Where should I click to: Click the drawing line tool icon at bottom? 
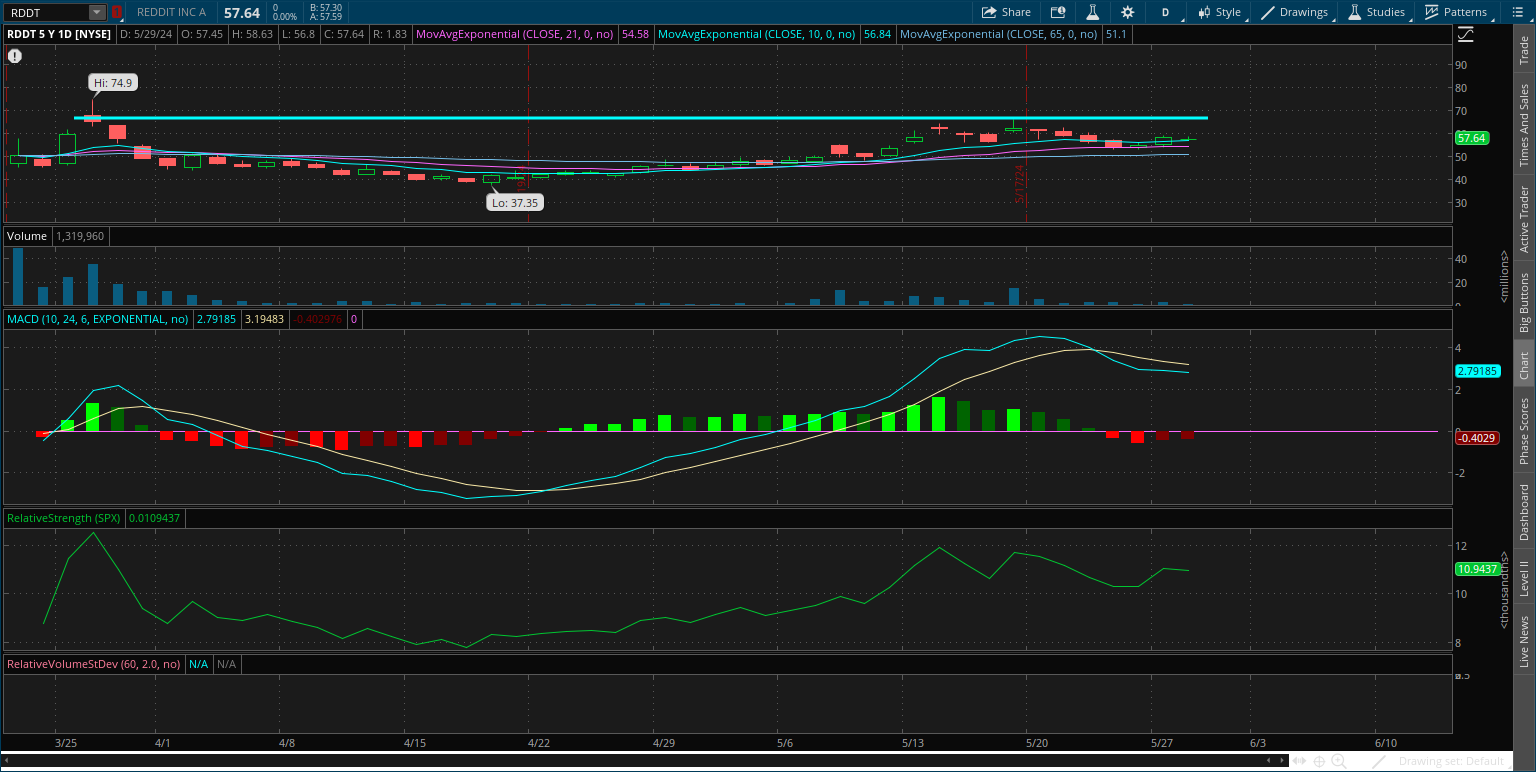click(x=1381, y=761)
